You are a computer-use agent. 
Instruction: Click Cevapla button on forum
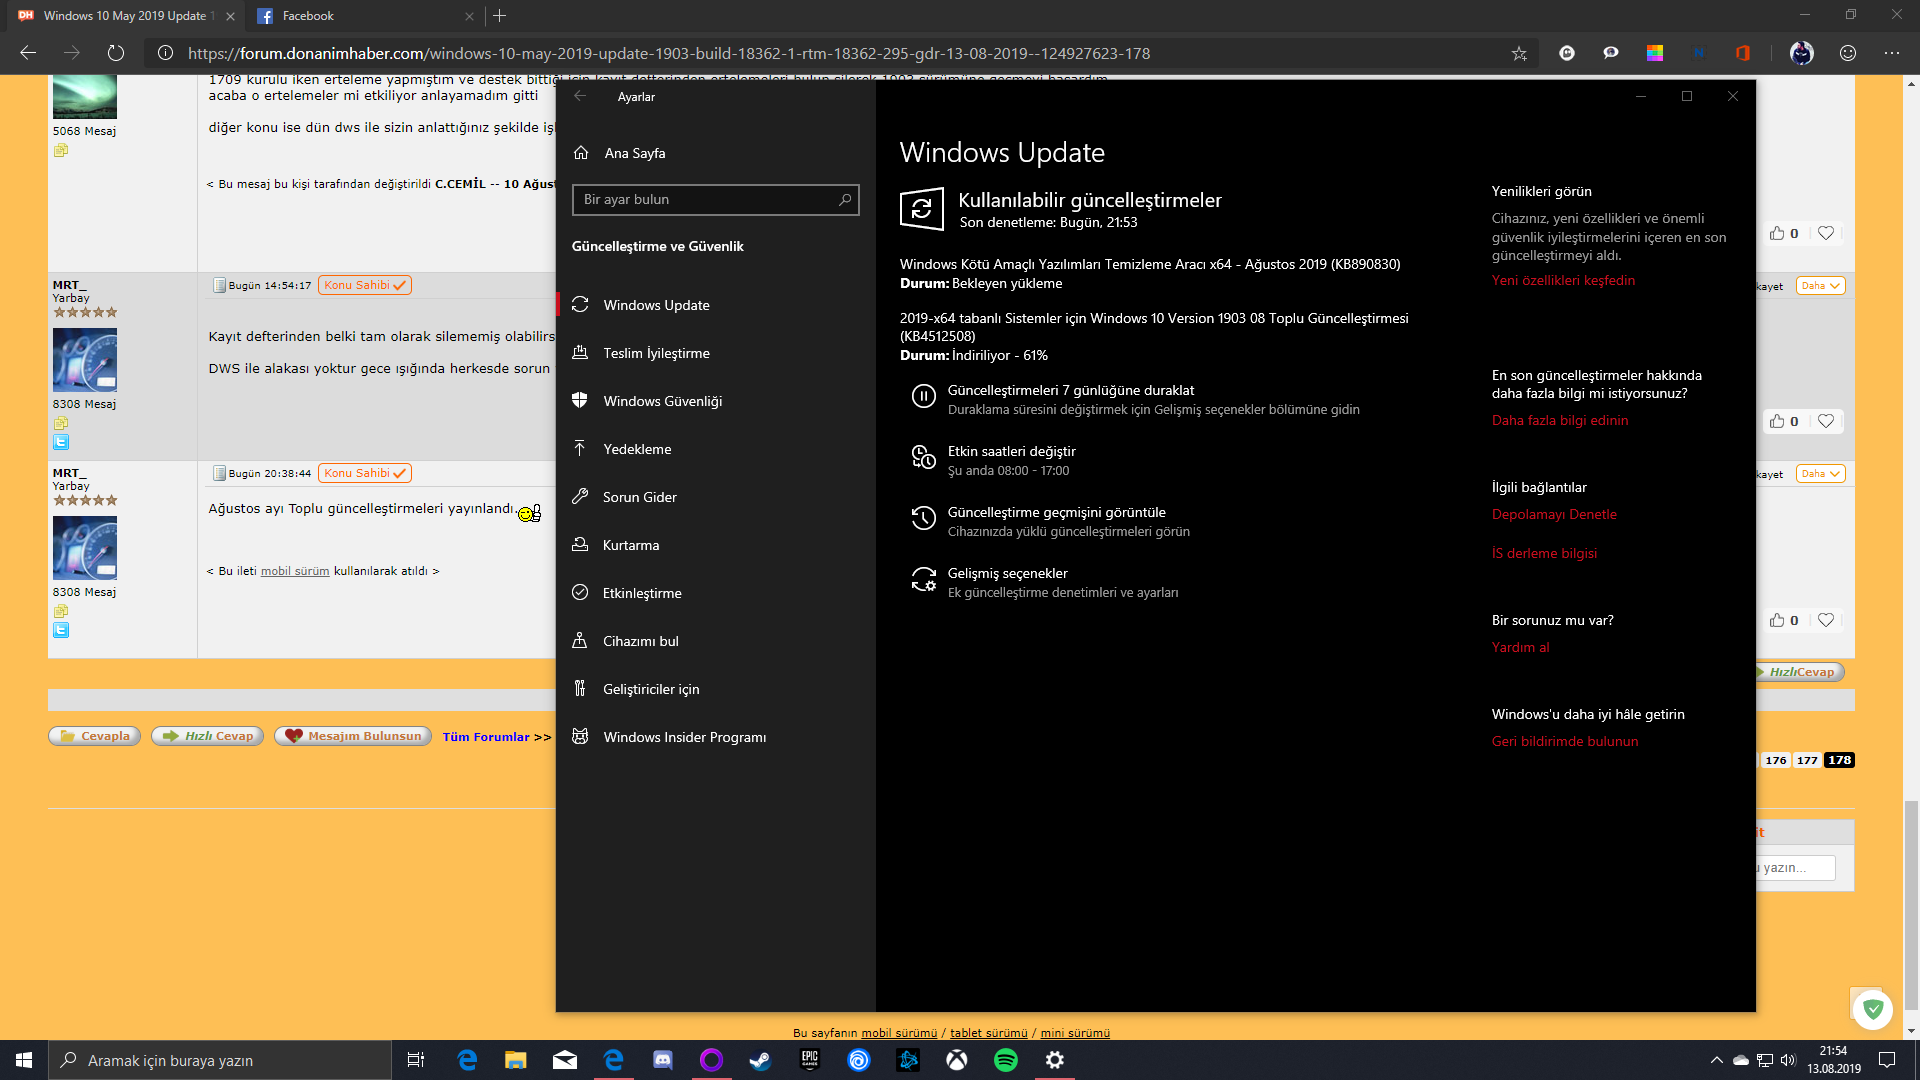95,736
